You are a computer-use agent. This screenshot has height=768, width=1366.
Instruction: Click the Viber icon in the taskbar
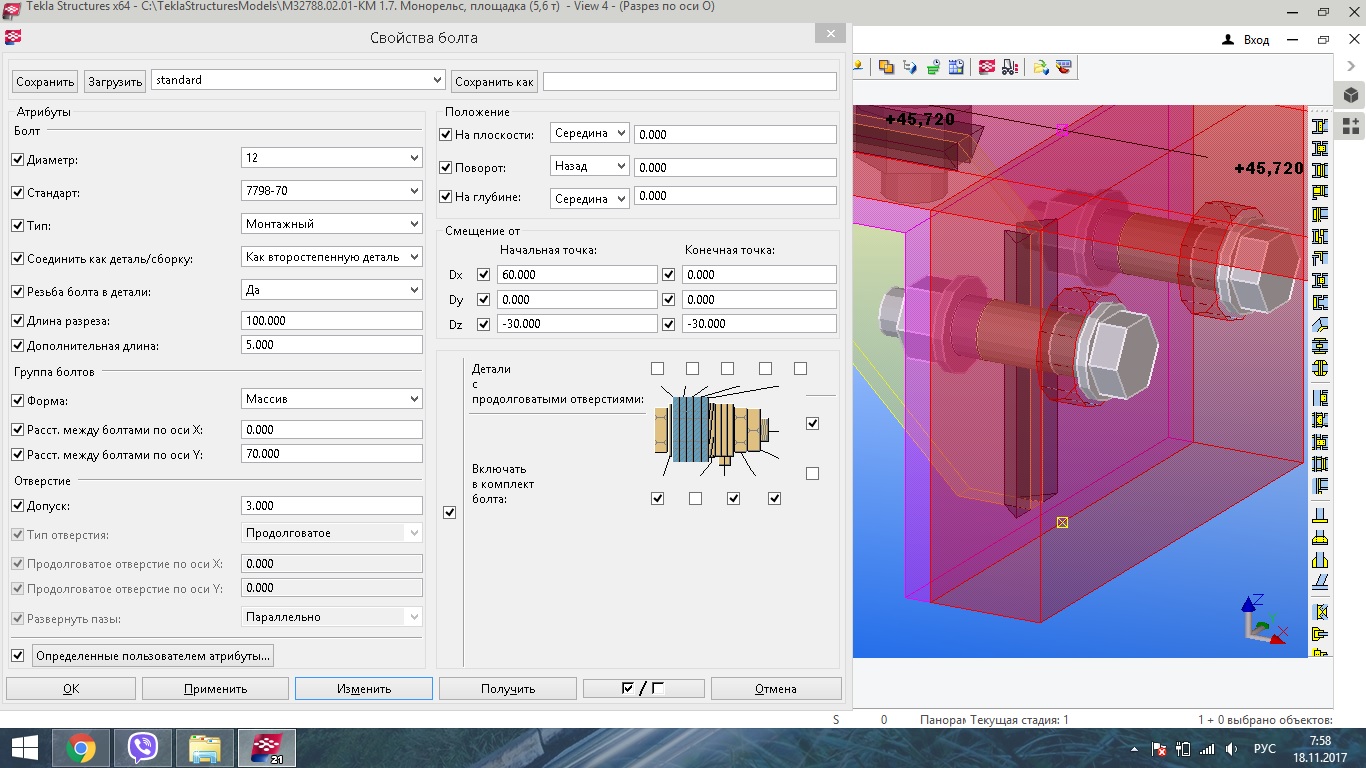point(143,748)
